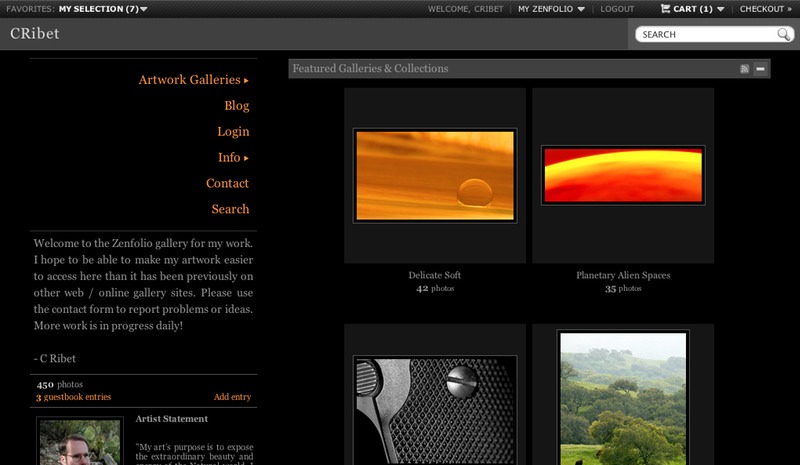Click the Planetary Alien Spaces title
Screen dimensions: 800x465
[623, 275]
